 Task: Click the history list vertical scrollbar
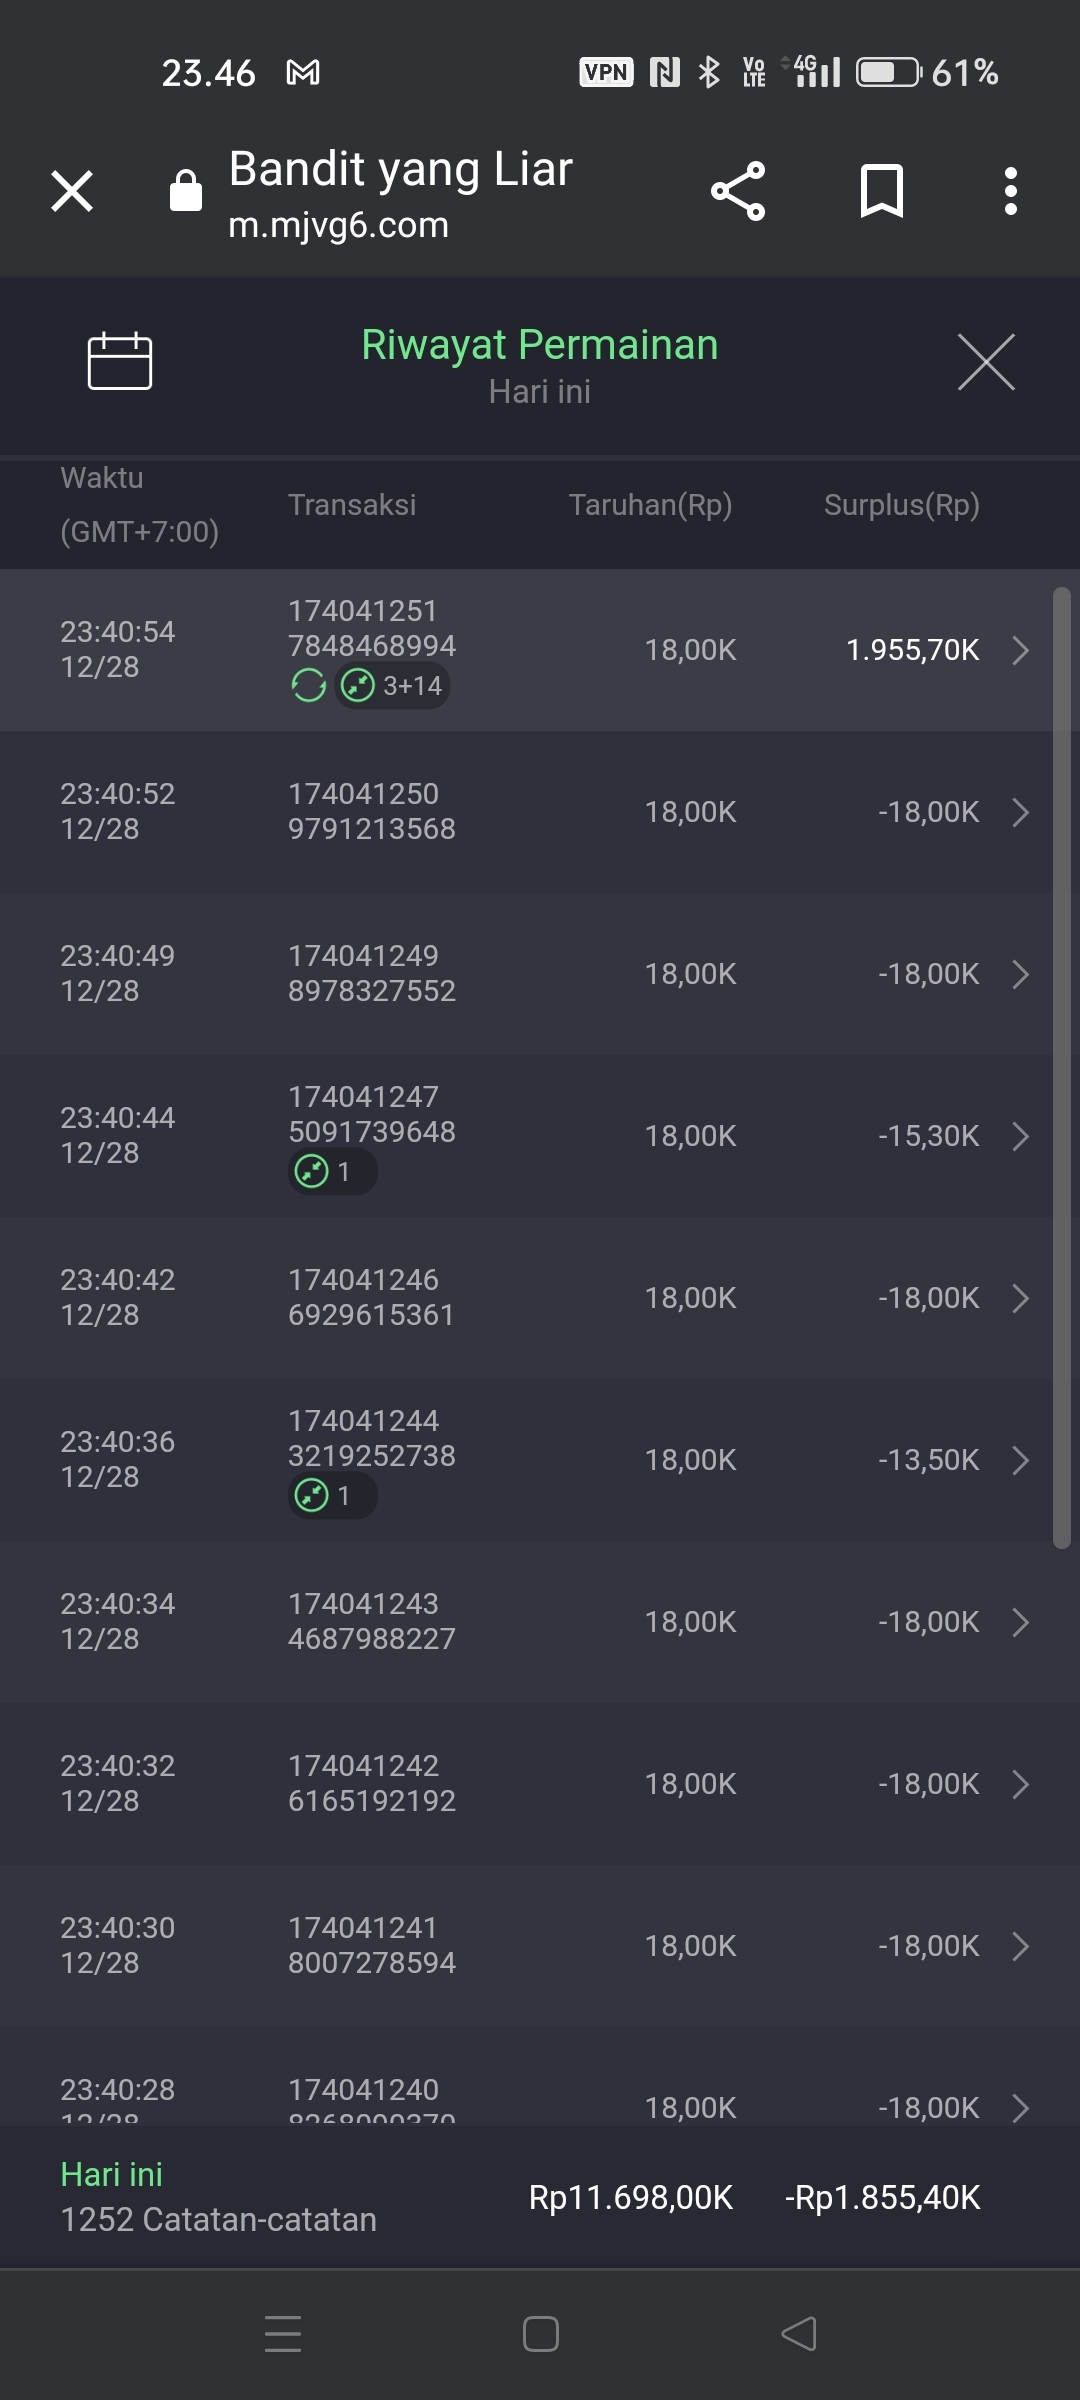click(x=1061, y=1068)
